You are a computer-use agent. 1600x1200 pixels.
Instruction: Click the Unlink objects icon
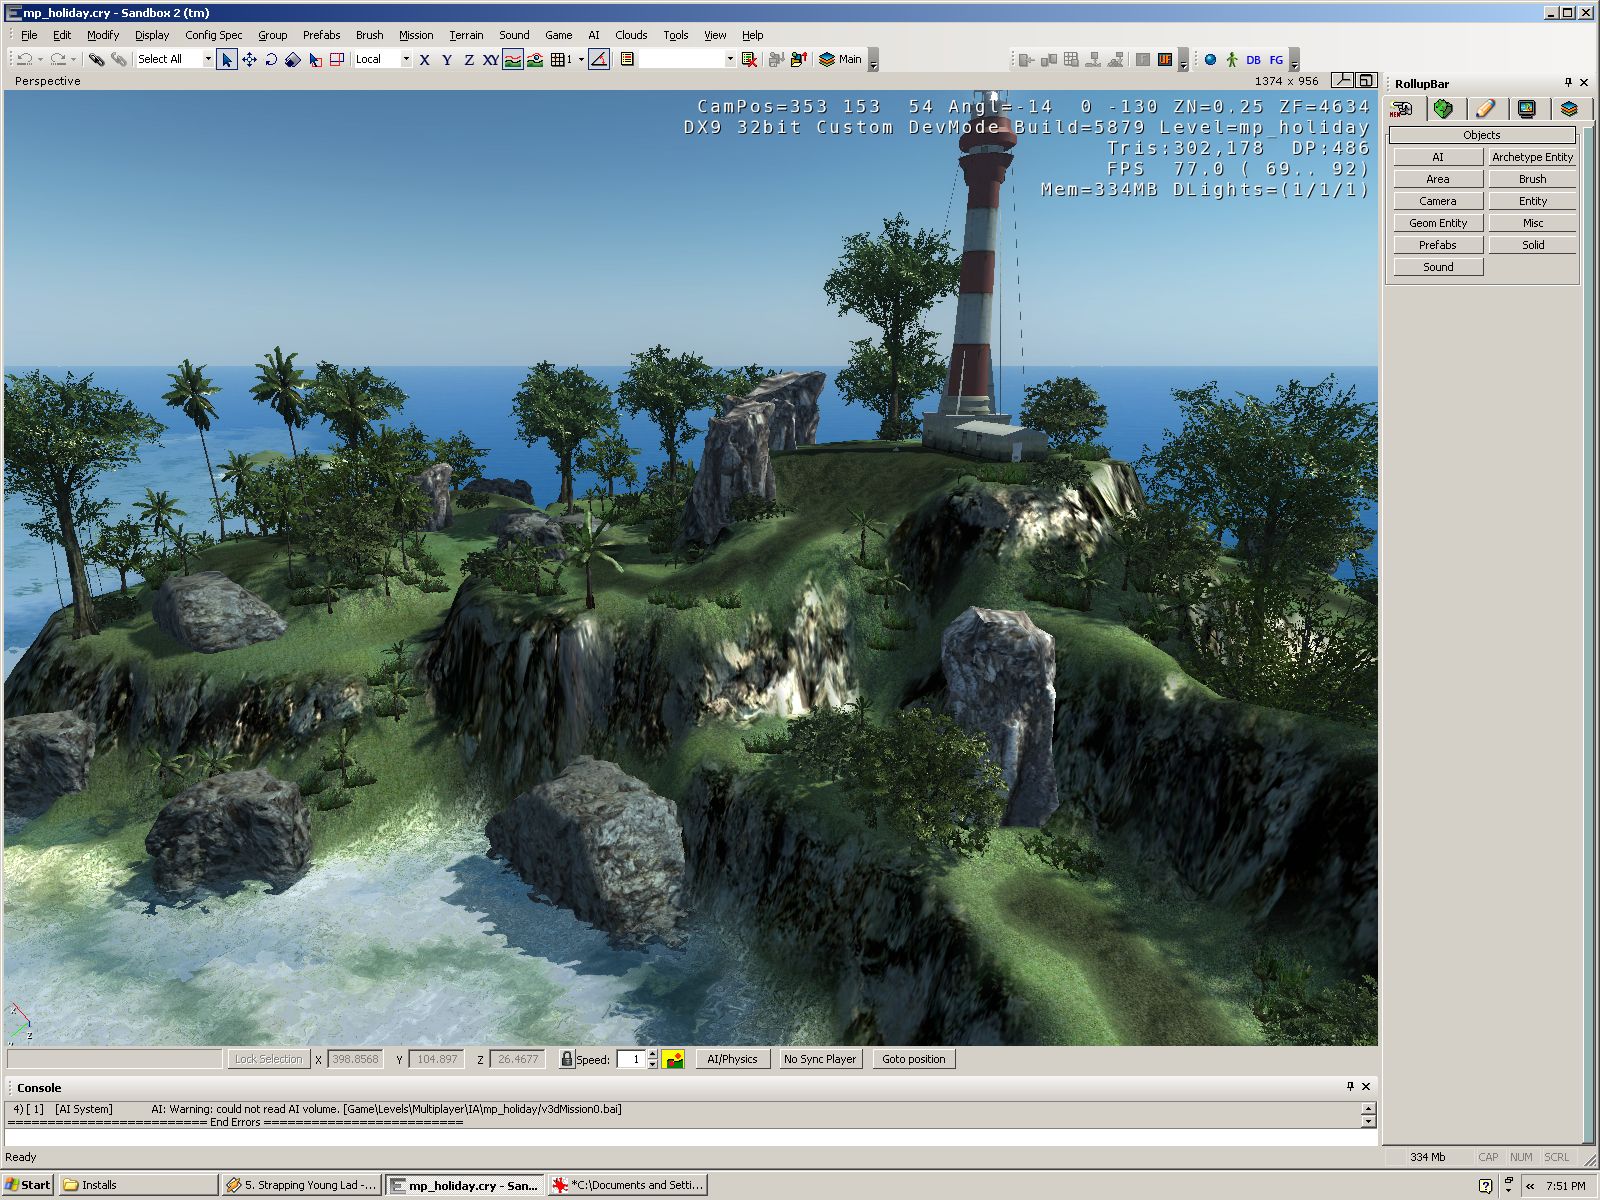point(119,59)
